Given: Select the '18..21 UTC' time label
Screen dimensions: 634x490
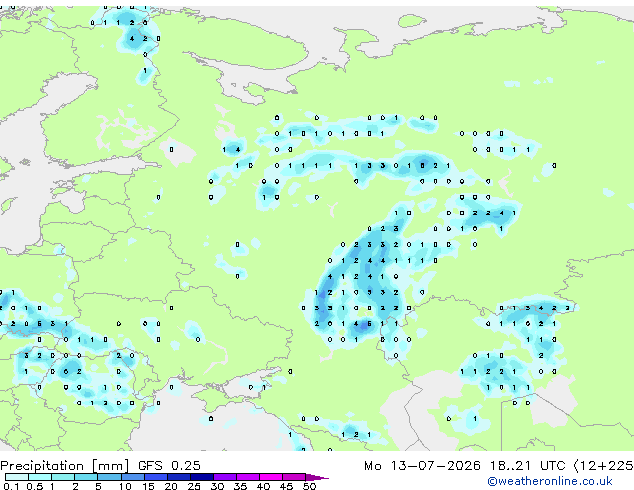Looking at the screenshot, I should [528, 466].
